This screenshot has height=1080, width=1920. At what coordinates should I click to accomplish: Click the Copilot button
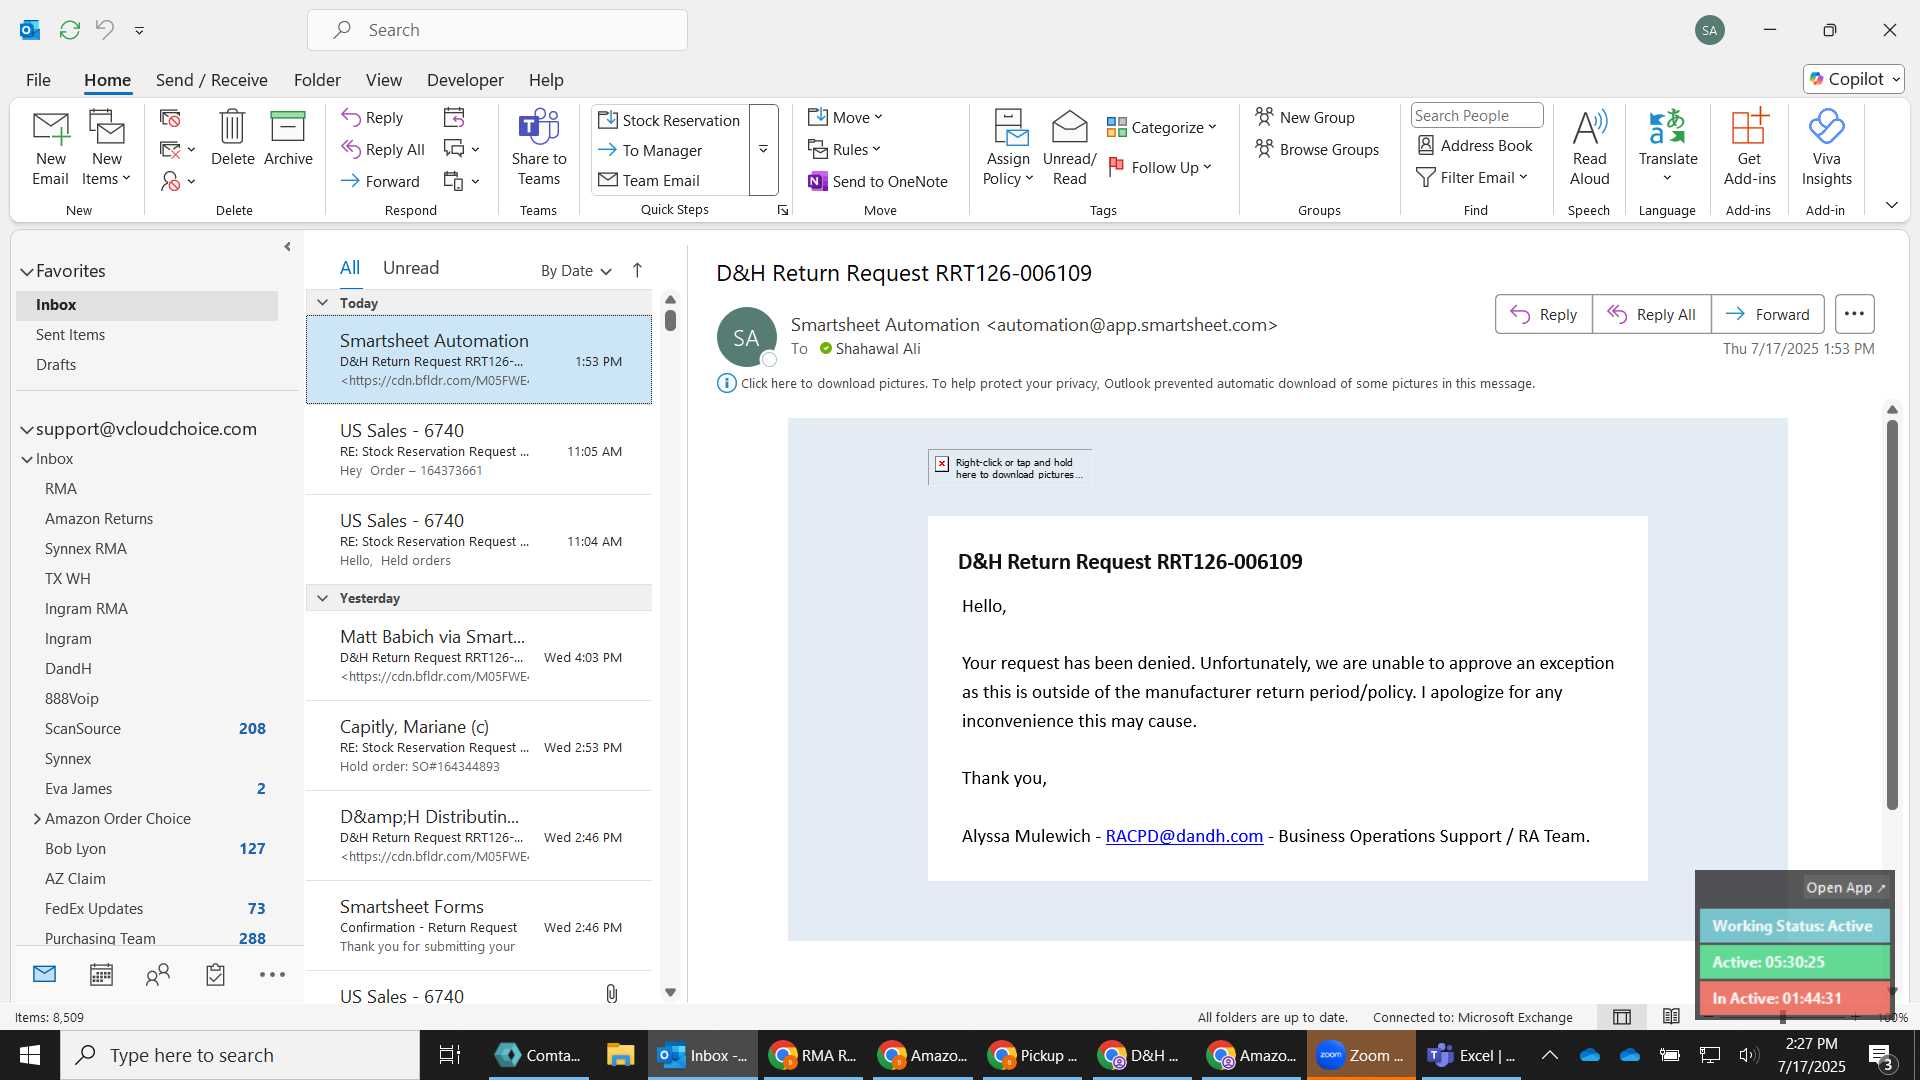(1854, 79)
